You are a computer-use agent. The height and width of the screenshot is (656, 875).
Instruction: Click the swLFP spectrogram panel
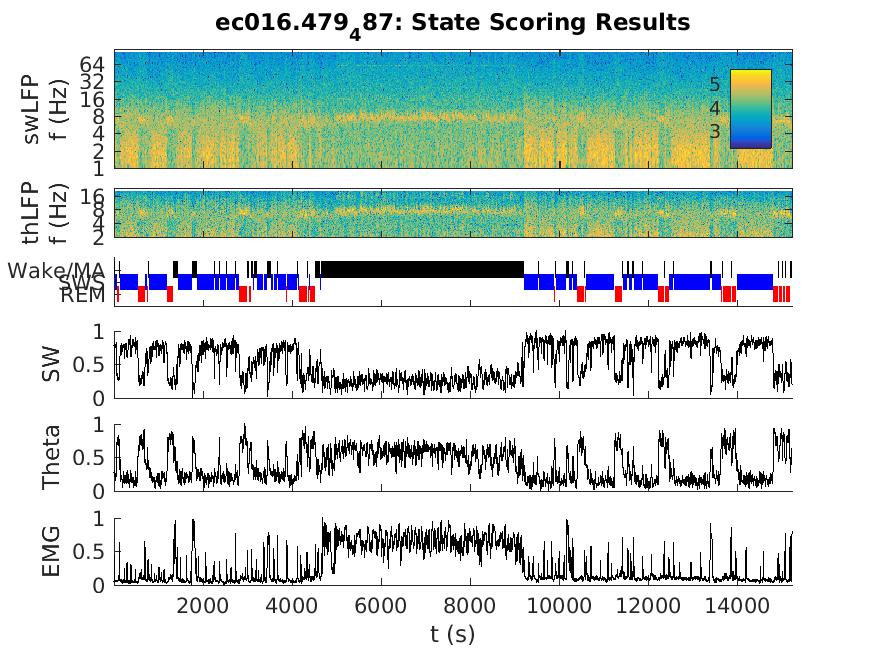pos(400,110)
